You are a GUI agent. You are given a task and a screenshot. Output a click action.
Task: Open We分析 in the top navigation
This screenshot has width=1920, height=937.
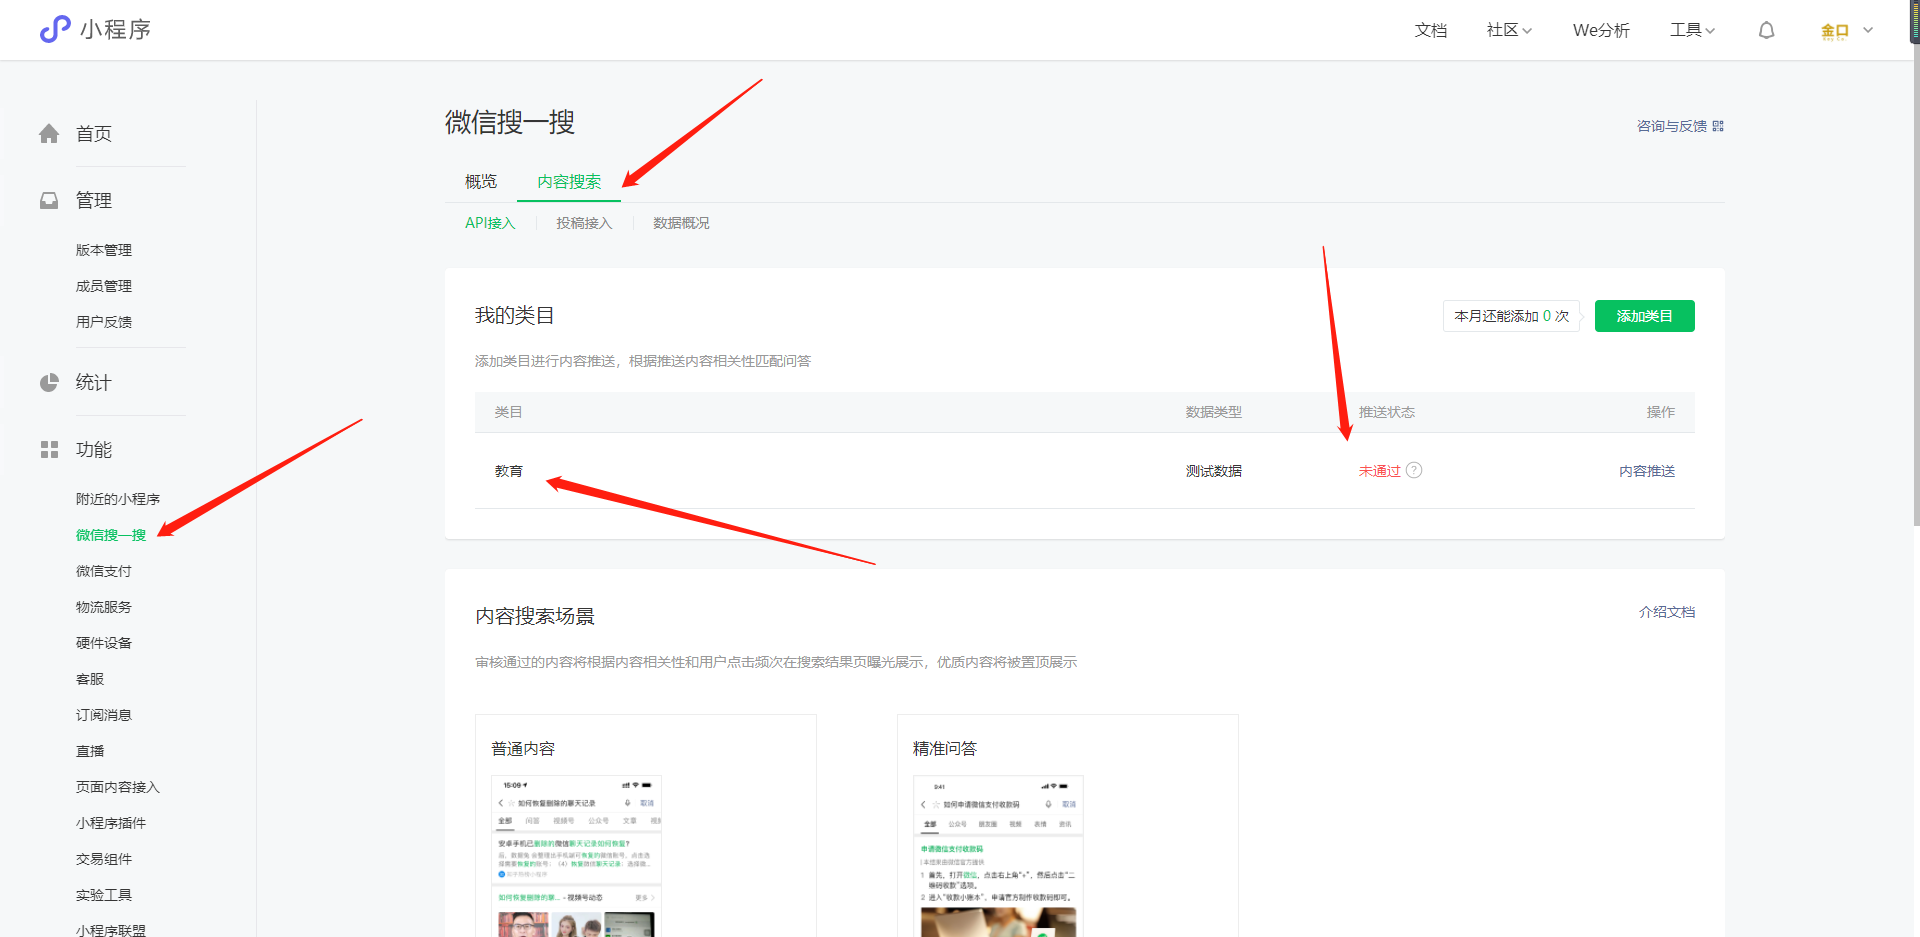1601,30
